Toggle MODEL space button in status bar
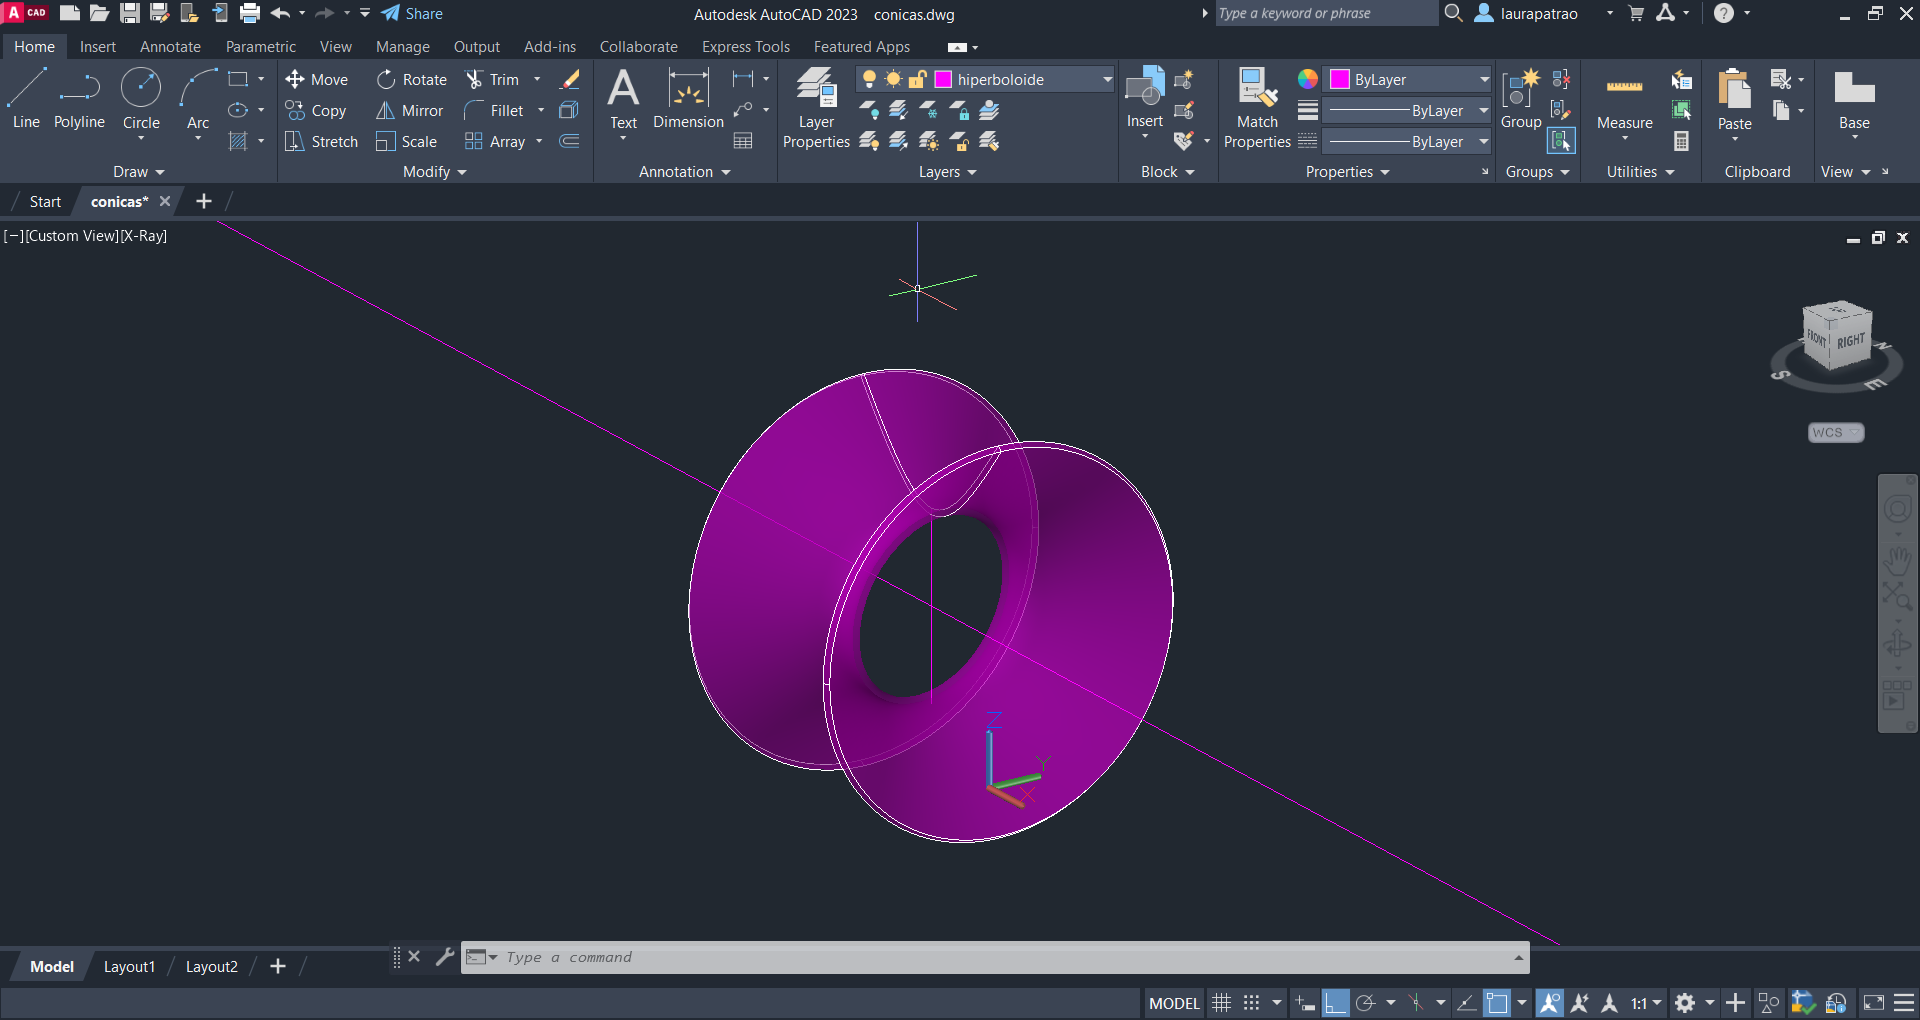This screenshot has width=1920, height=1020. pos(1174,1003)
